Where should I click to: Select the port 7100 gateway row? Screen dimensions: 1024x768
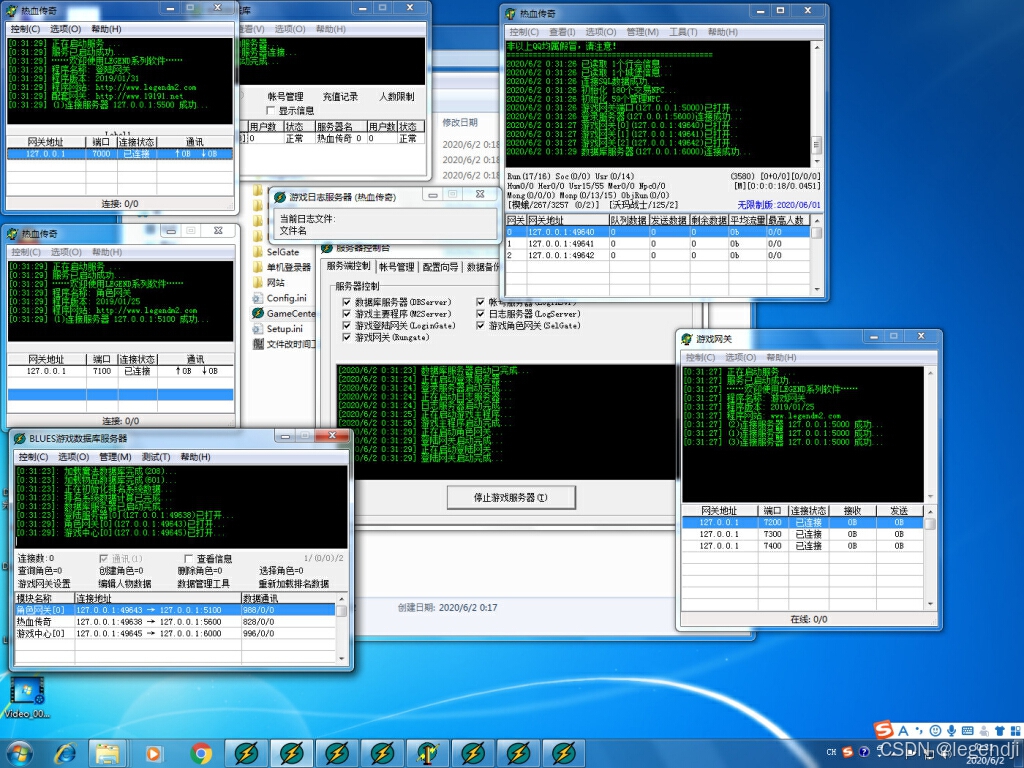tap(120, 370)
